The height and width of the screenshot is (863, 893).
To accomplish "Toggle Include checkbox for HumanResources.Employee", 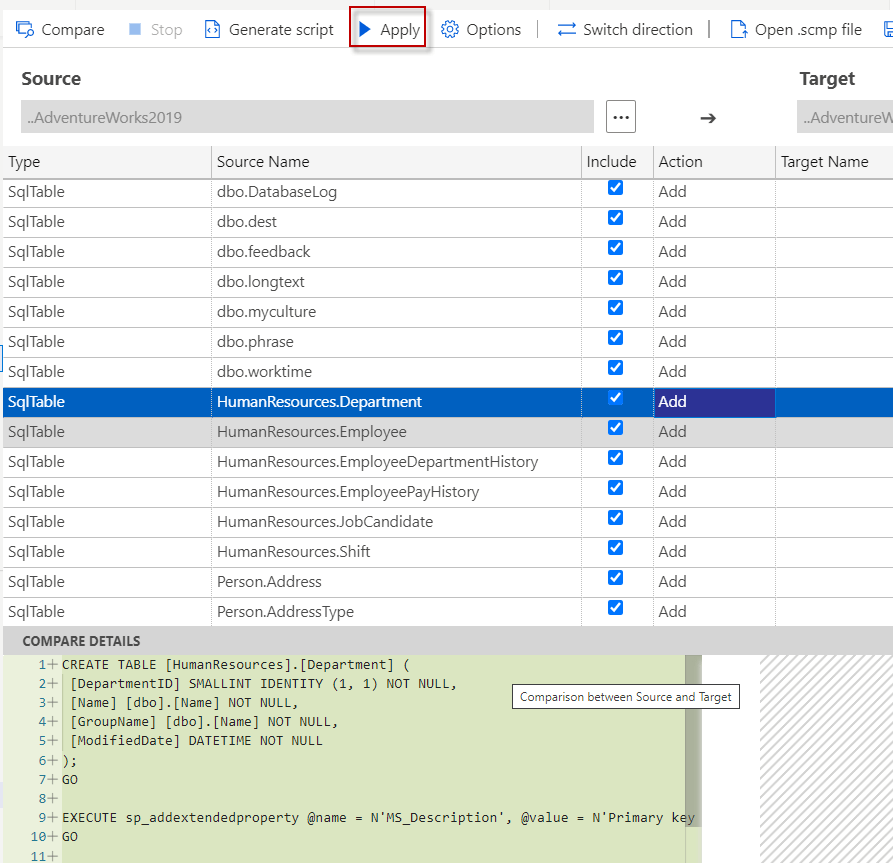I will [616, 428].
